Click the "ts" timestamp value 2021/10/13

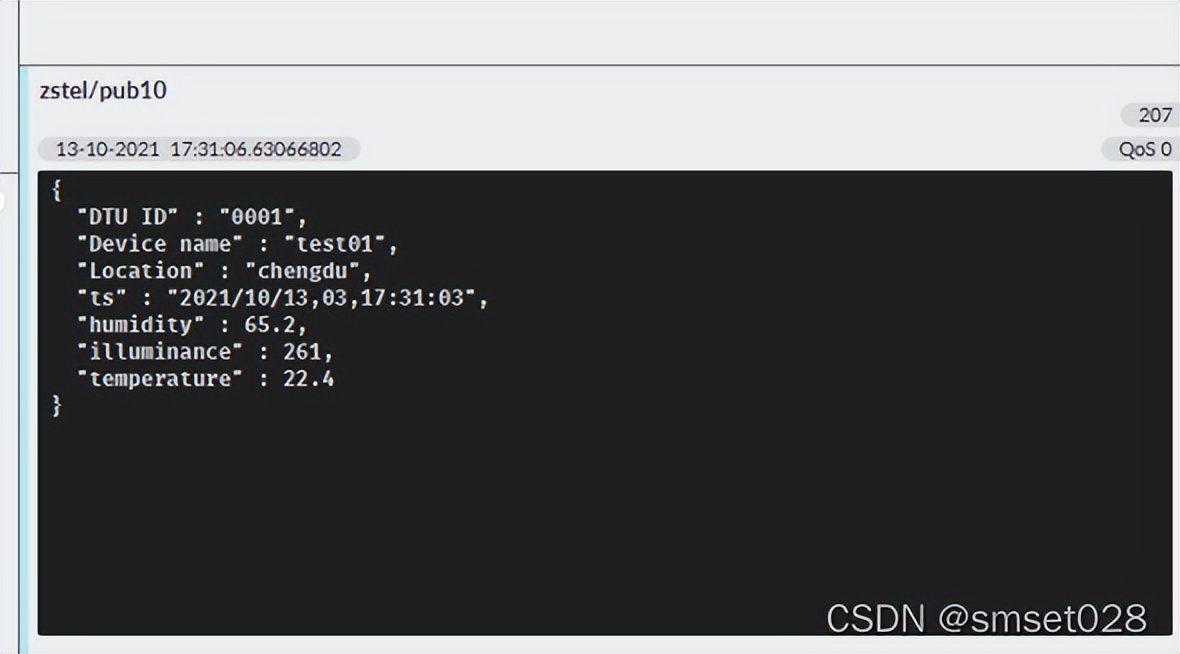(321, 298)
